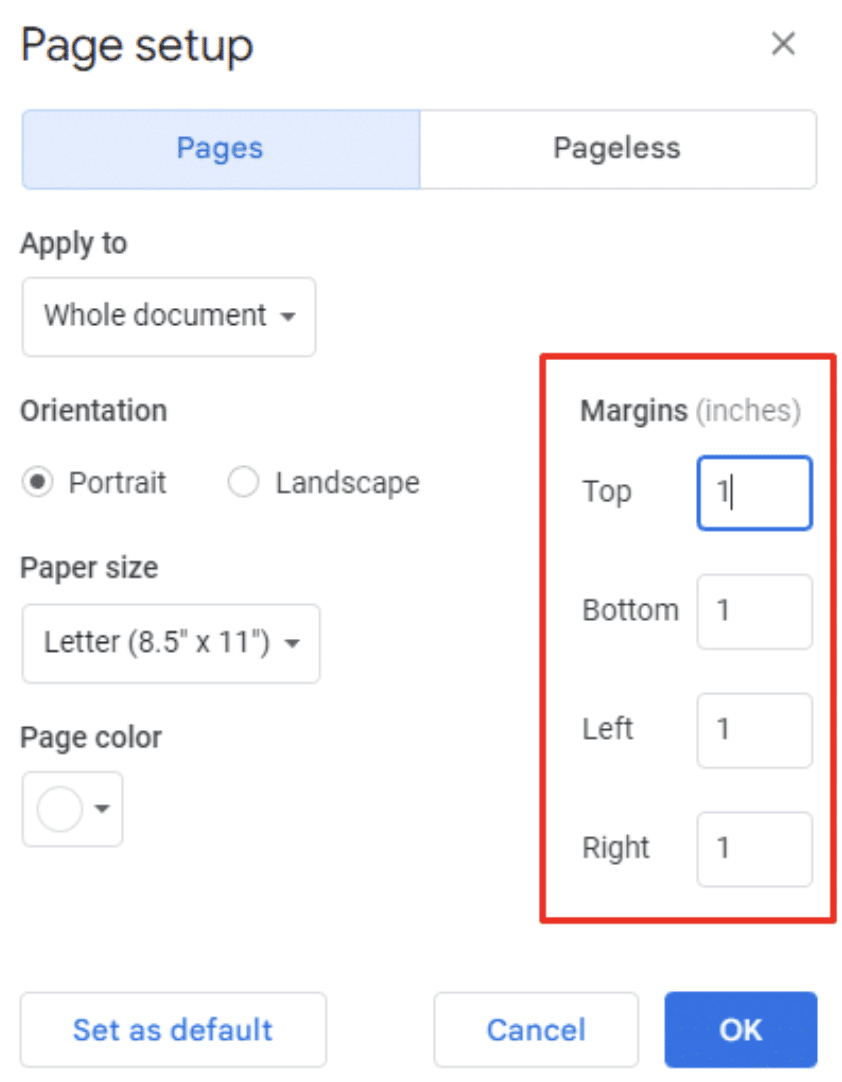Close the Page setup dialog
Image resolution: width=842 pixels, height=1082 pixels.
click(784, 44)
